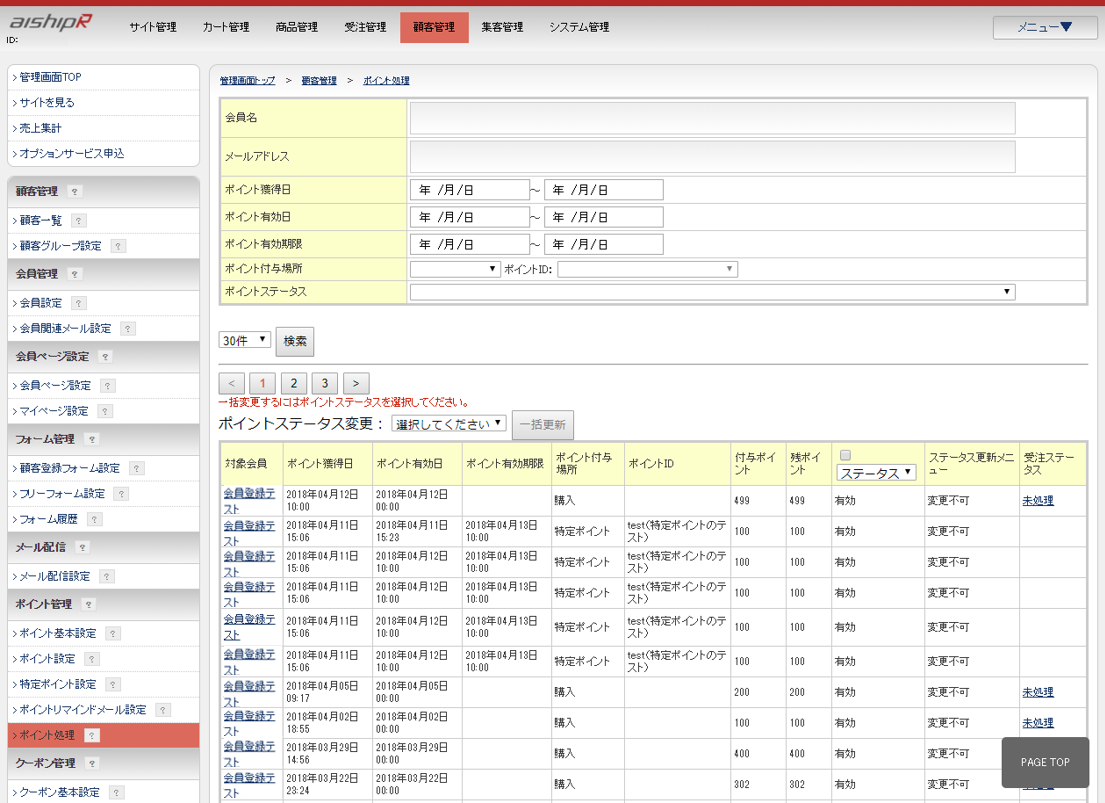Open help icon next to ポイント管理 heading
Image resolution: width=1105 pixels, height=803 pixels.
click(x=88, y=604)
